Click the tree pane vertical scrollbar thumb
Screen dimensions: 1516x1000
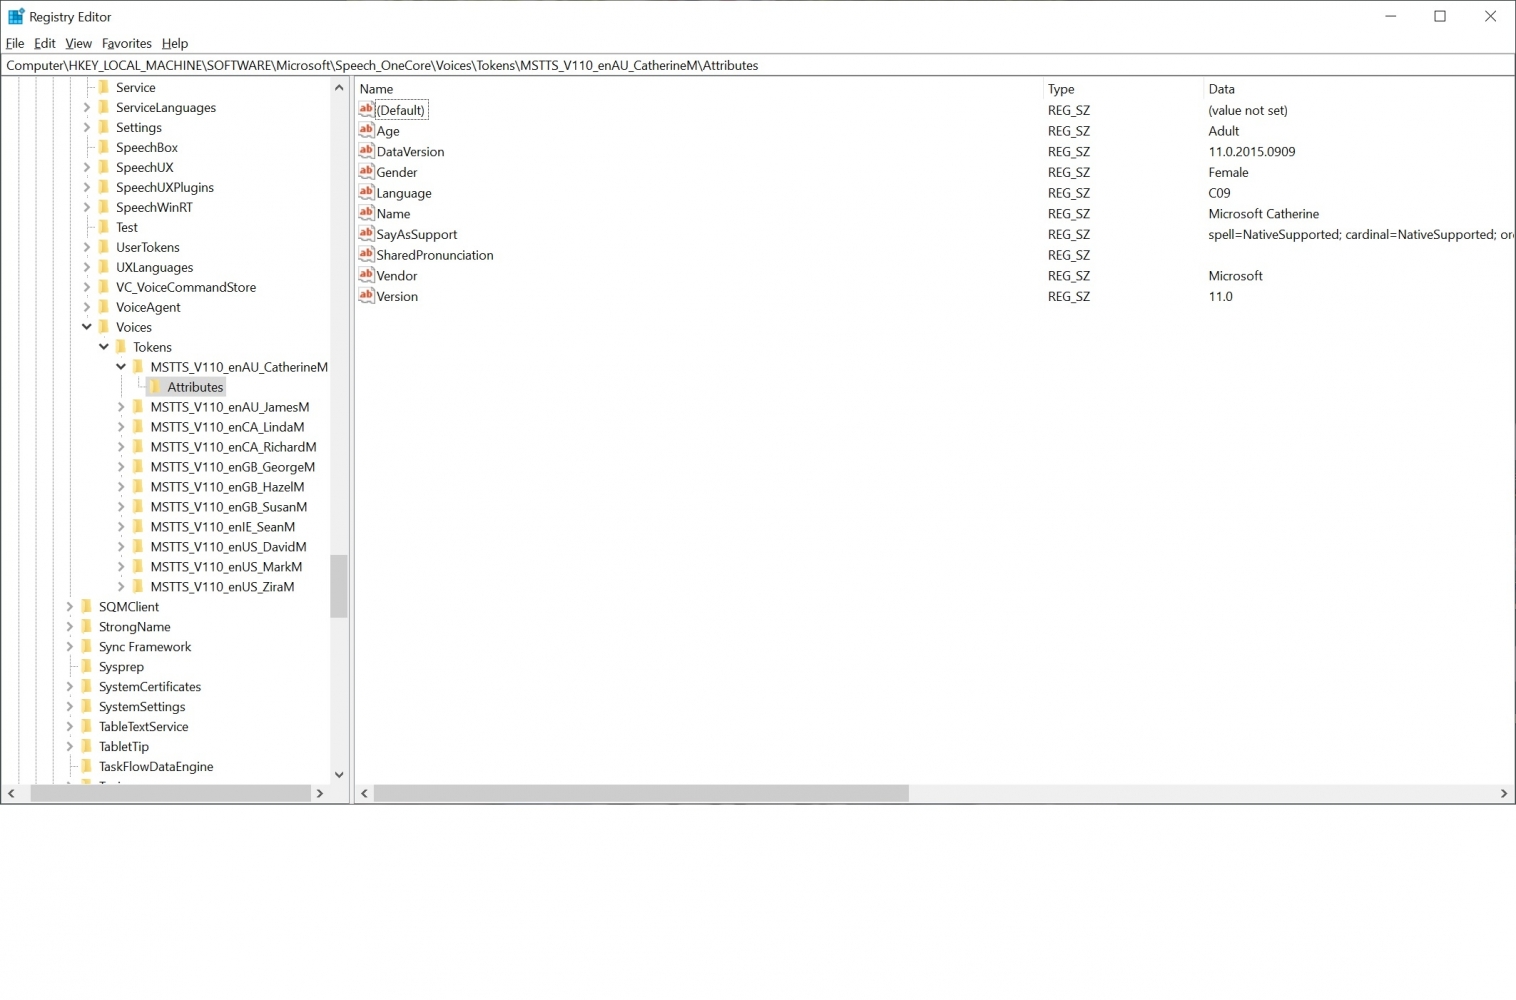coord(339,586)
